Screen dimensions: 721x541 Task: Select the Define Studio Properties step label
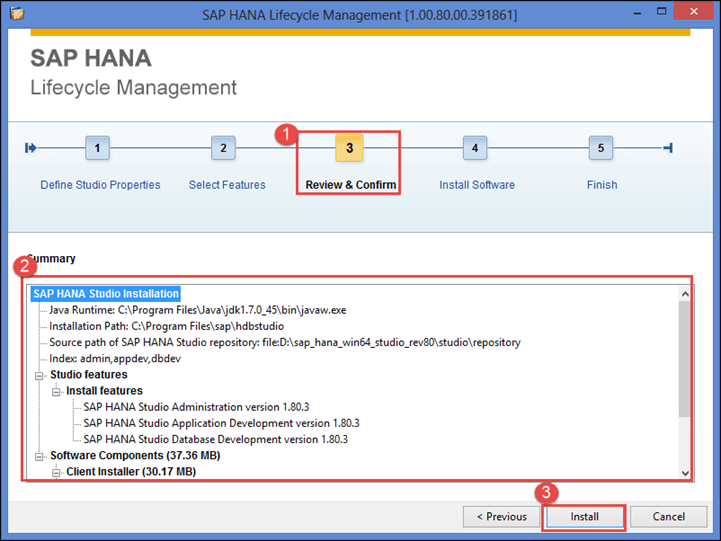coord(100,185)
